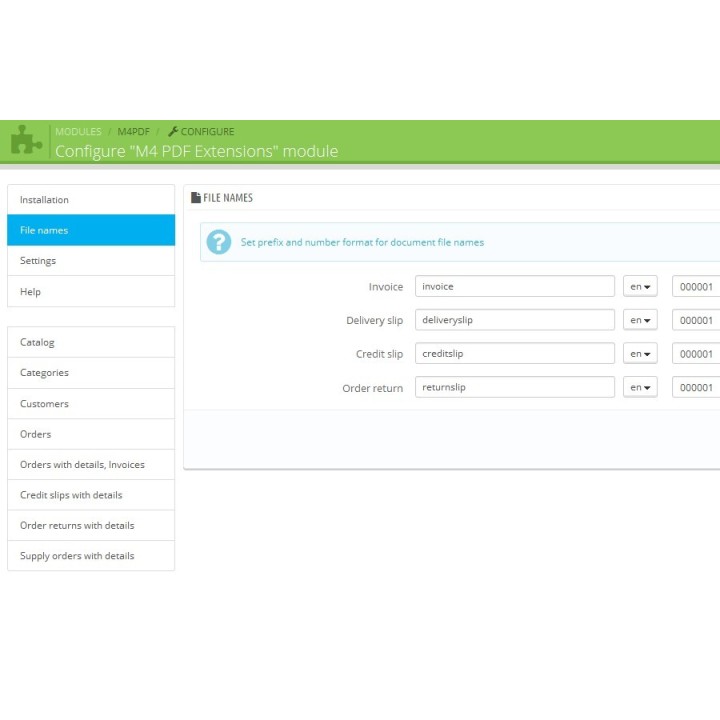The width and height of the screenshot is (720, 720).
Task: Click the 'Order return' field label
Action: point(372,388)
